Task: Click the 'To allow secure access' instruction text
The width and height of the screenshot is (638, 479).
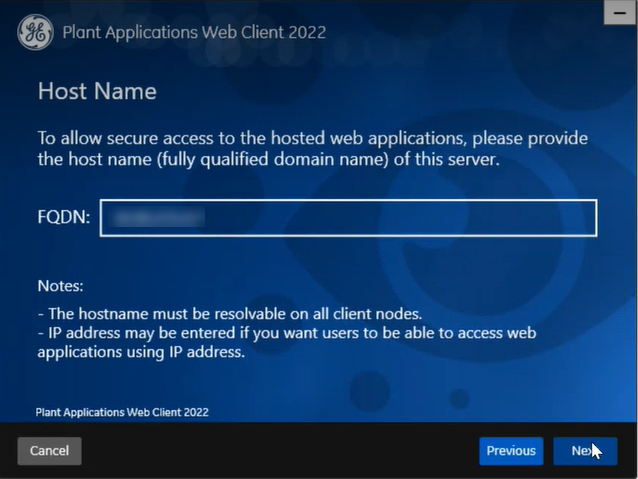Action: click(x=312, y=149)
